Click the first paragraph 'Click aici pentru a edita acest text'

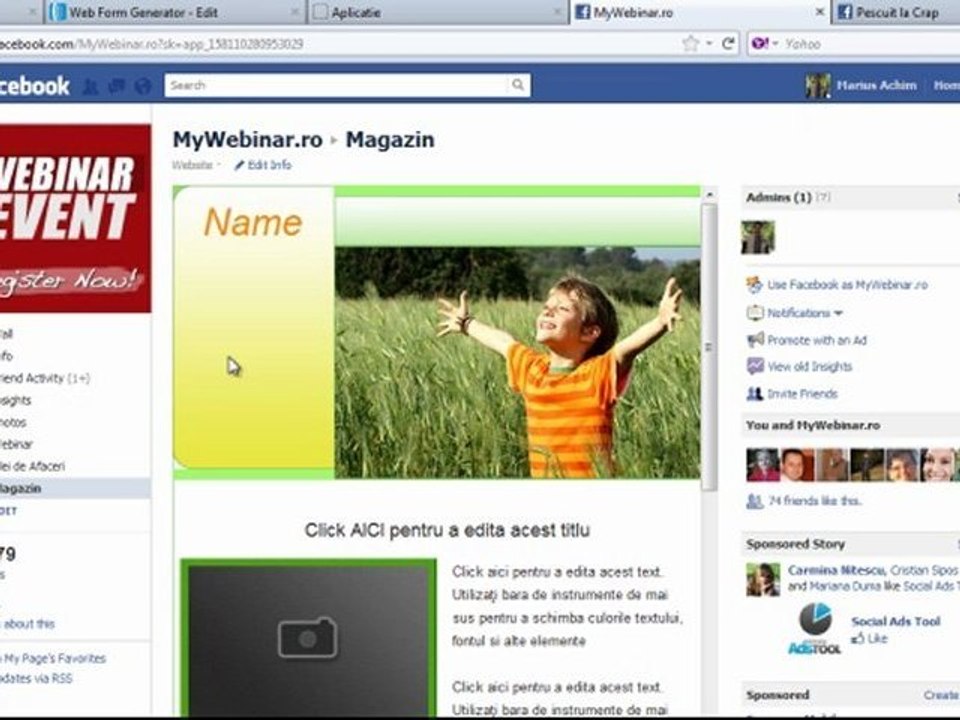pyautogui.click(x=566, y=607)
